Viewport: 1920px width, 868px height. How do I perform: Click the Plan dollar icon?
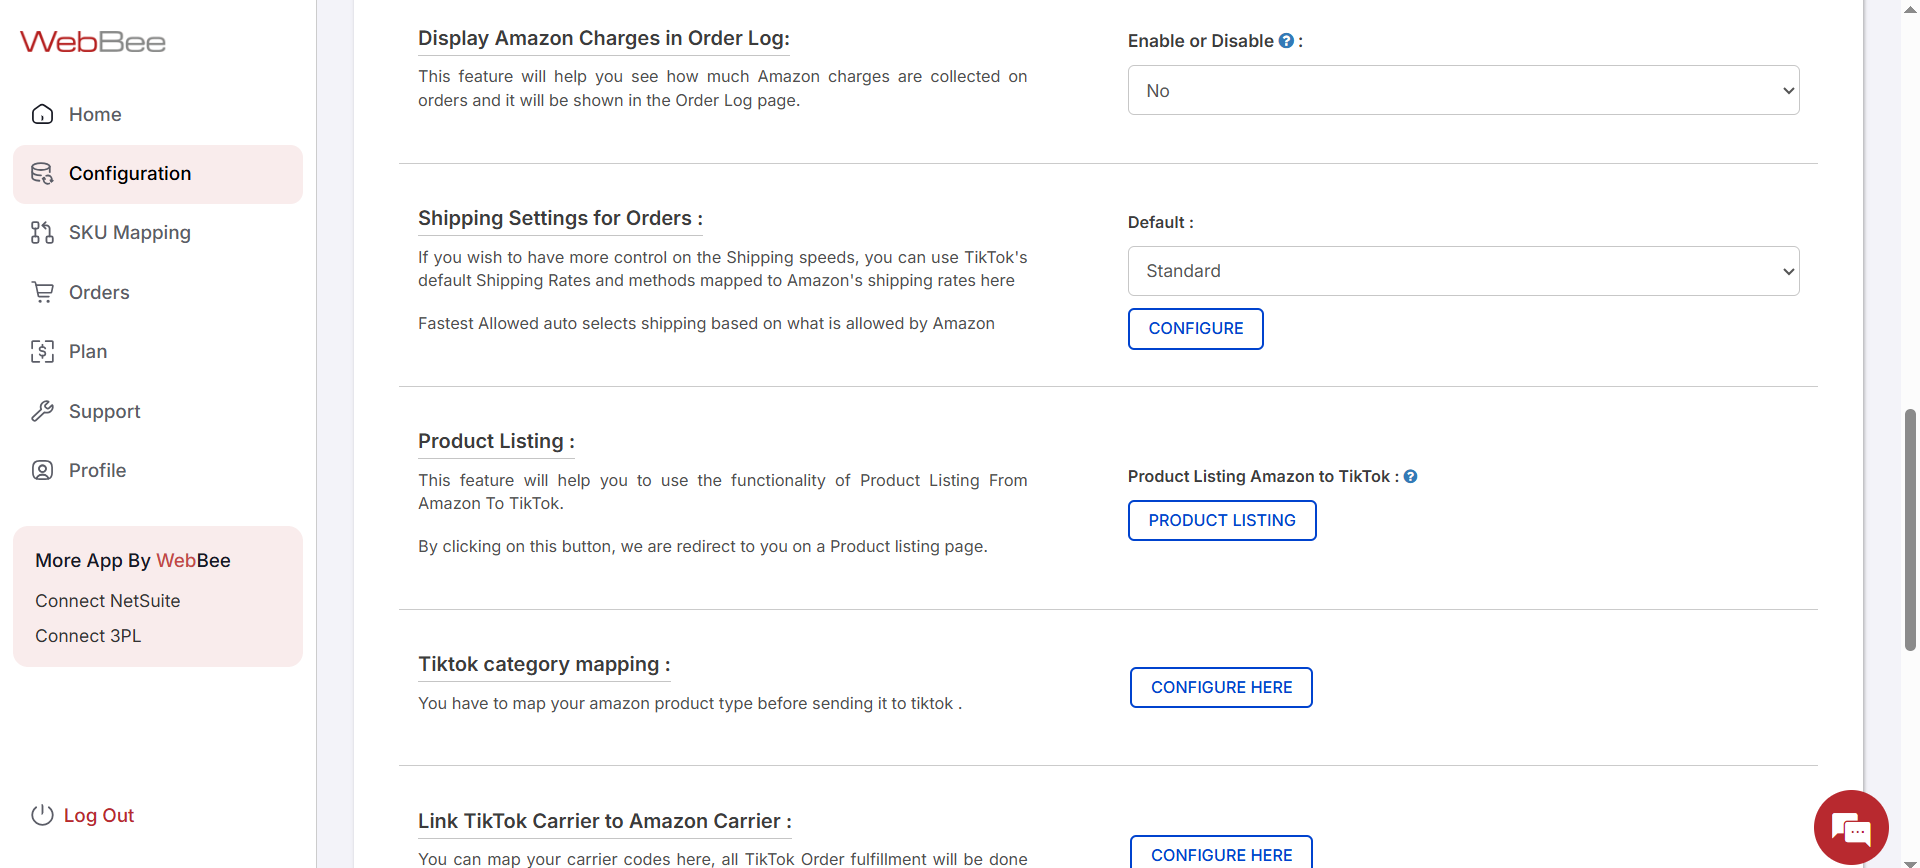42,351
